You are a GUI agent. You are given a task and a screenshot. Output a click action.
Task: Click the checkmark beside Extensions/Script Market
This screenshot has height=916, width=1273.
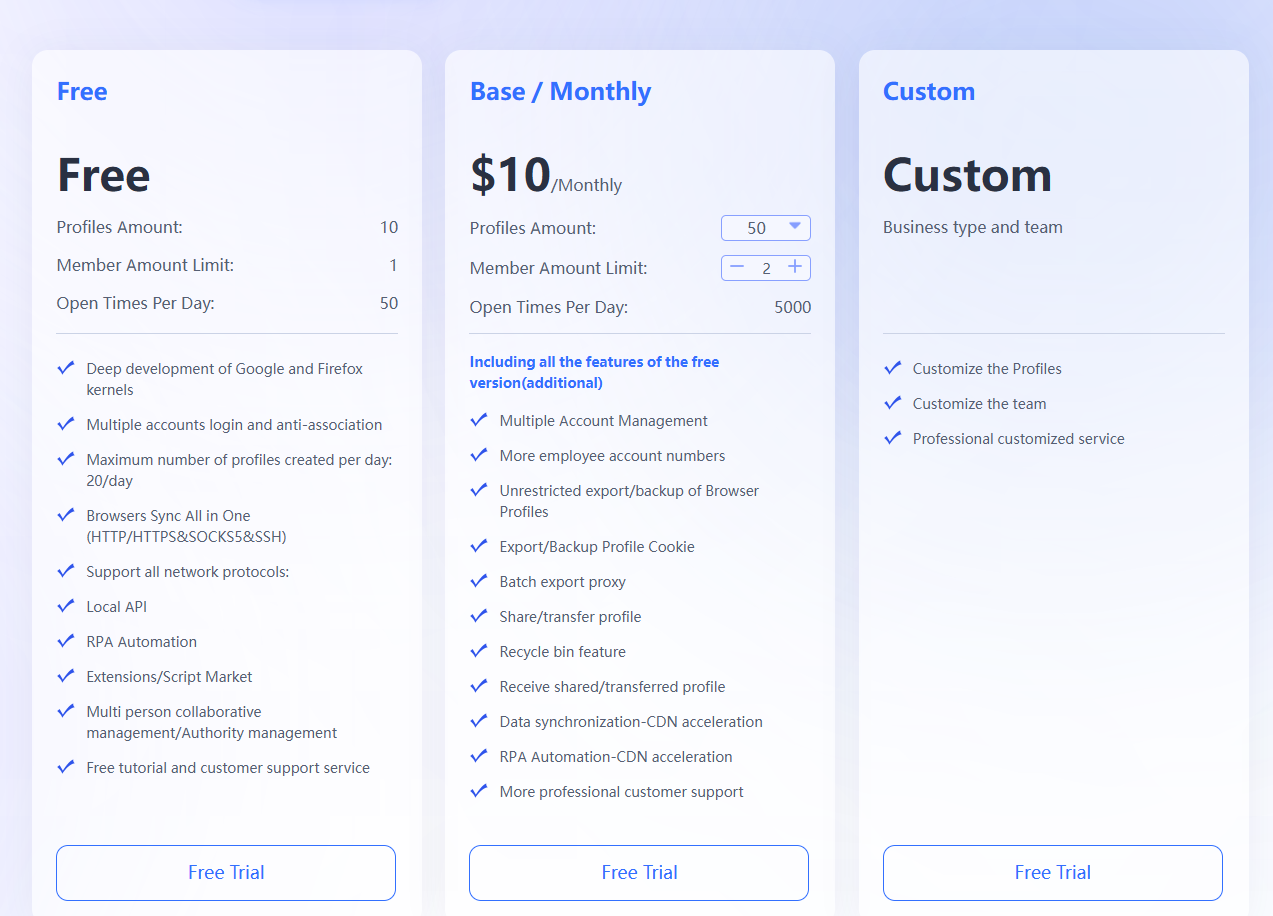coord(66,676)
